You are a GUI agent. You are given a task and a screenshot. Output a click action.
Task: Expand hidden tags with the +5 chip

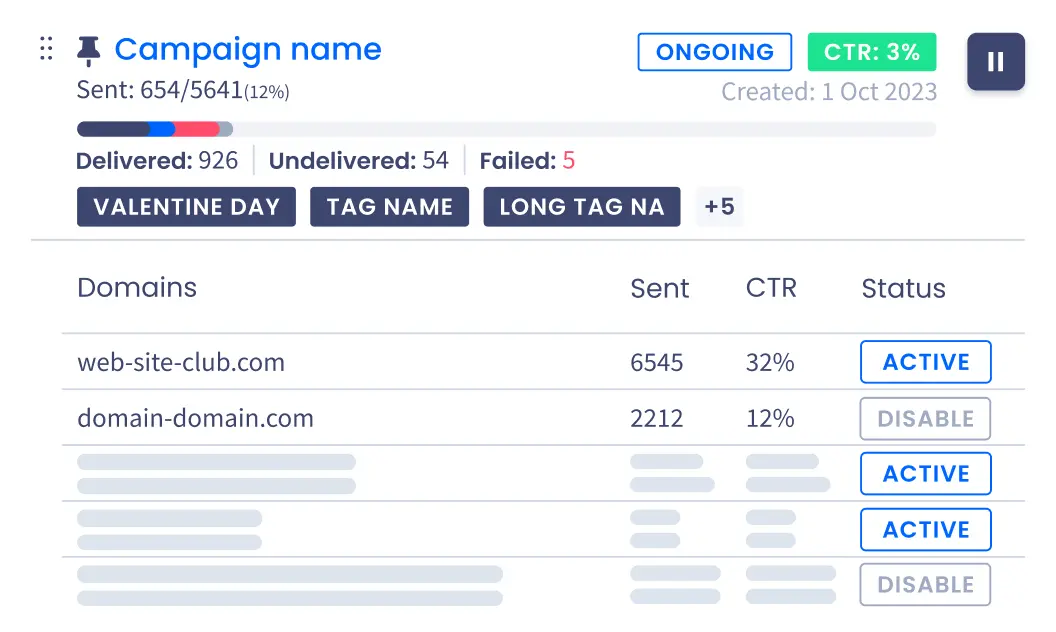[x=720, y=207]
